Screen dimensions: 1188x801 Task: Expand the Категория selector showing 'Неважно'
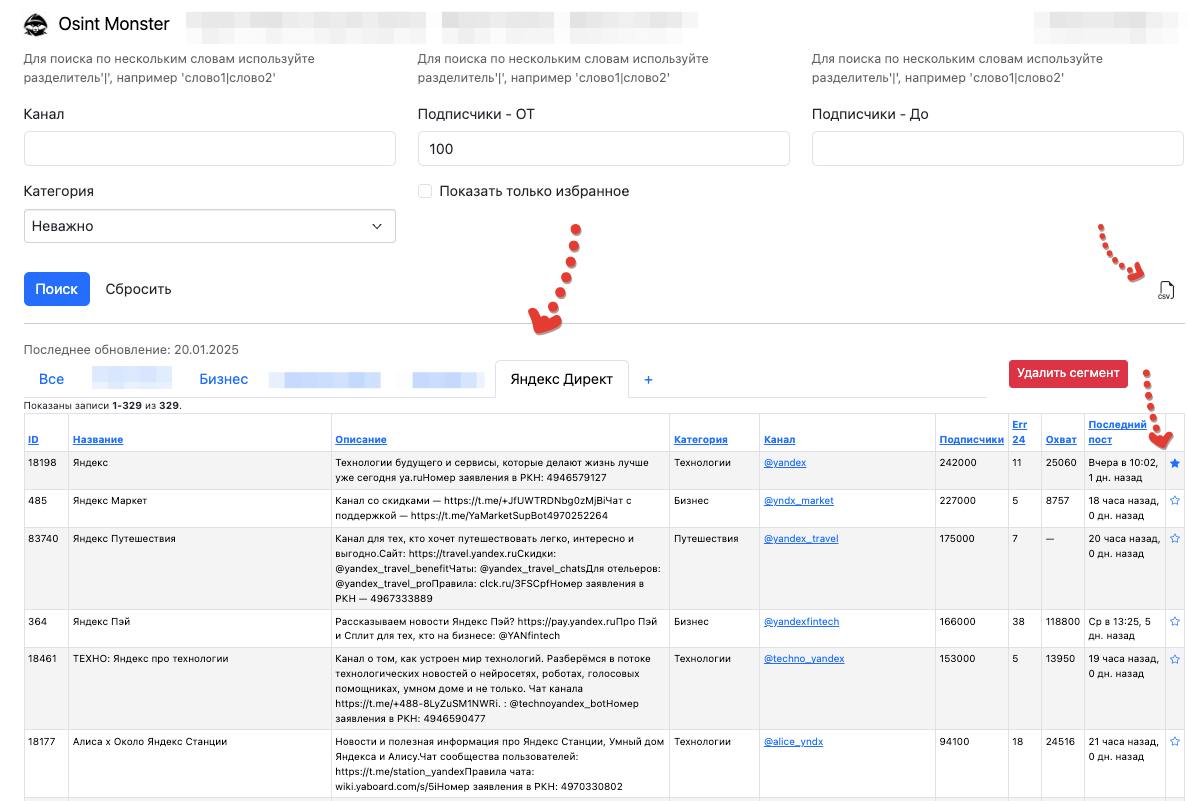(x=209, y=226)
